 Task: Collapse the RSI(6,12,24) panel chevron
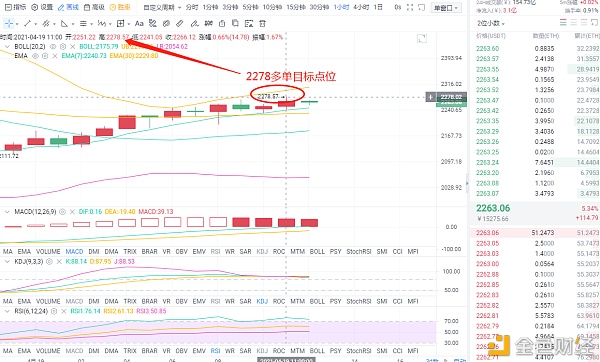pos(7,311)
